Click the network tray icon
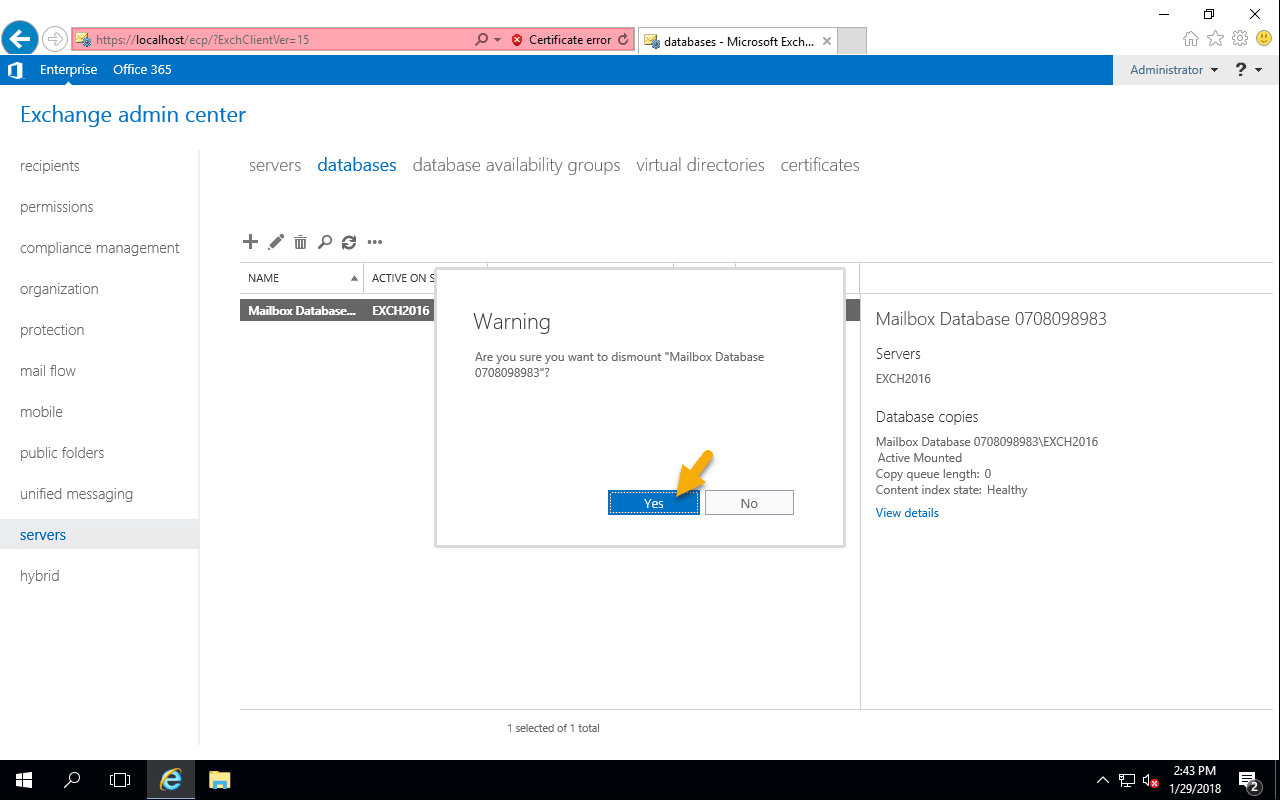 click(x=1127, y=780)
